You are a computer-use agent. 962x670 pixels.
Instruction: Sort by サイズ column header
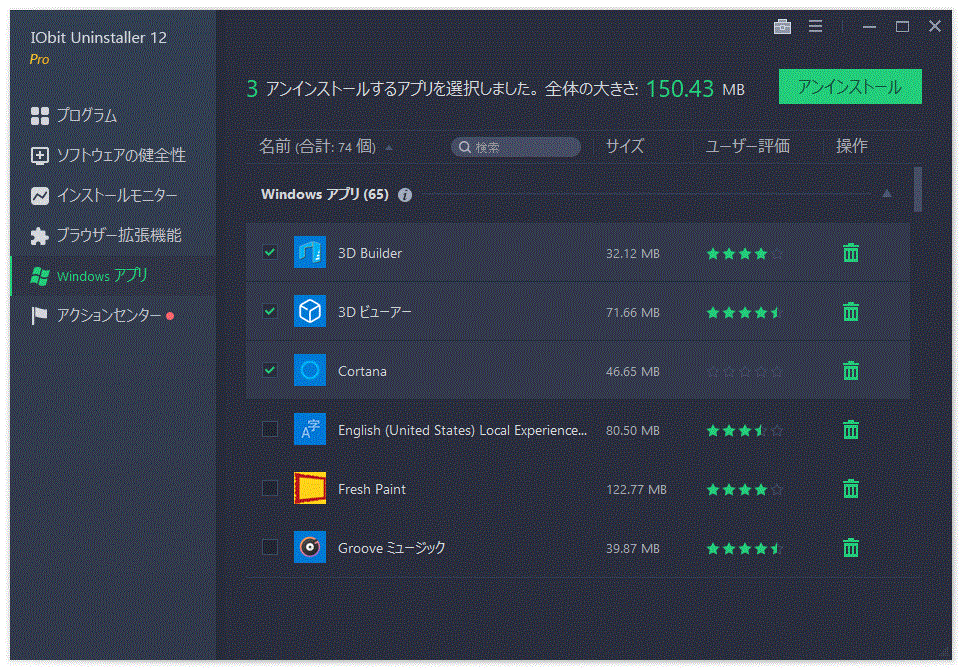(625, 146)
